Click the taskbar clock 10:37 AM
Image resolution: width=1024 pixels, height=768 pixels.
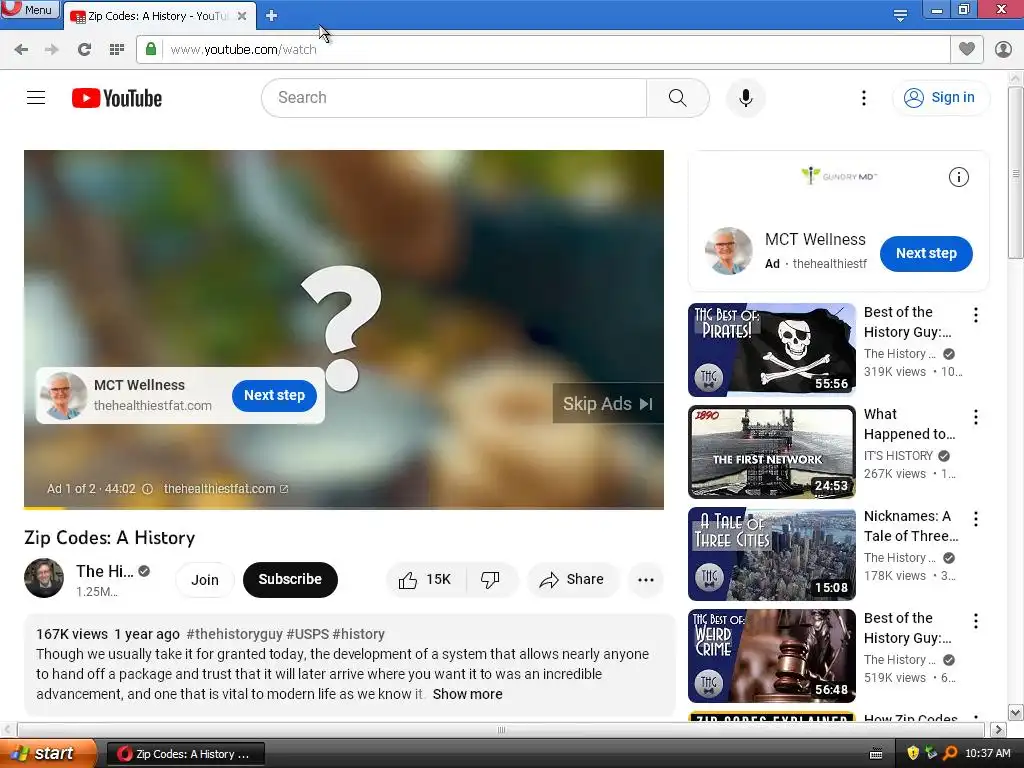(988, 754)
